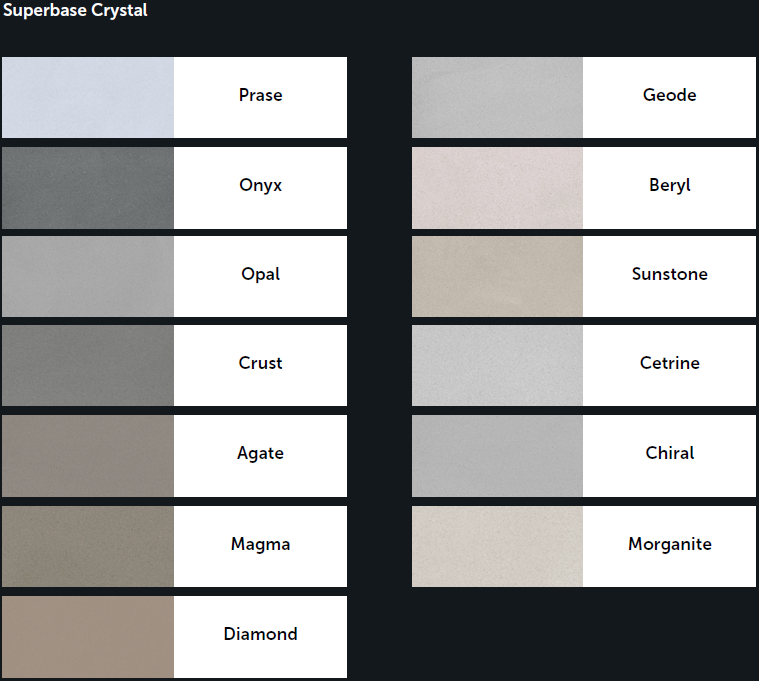
Task: Click the Prase color swatch
Action: 88,97
